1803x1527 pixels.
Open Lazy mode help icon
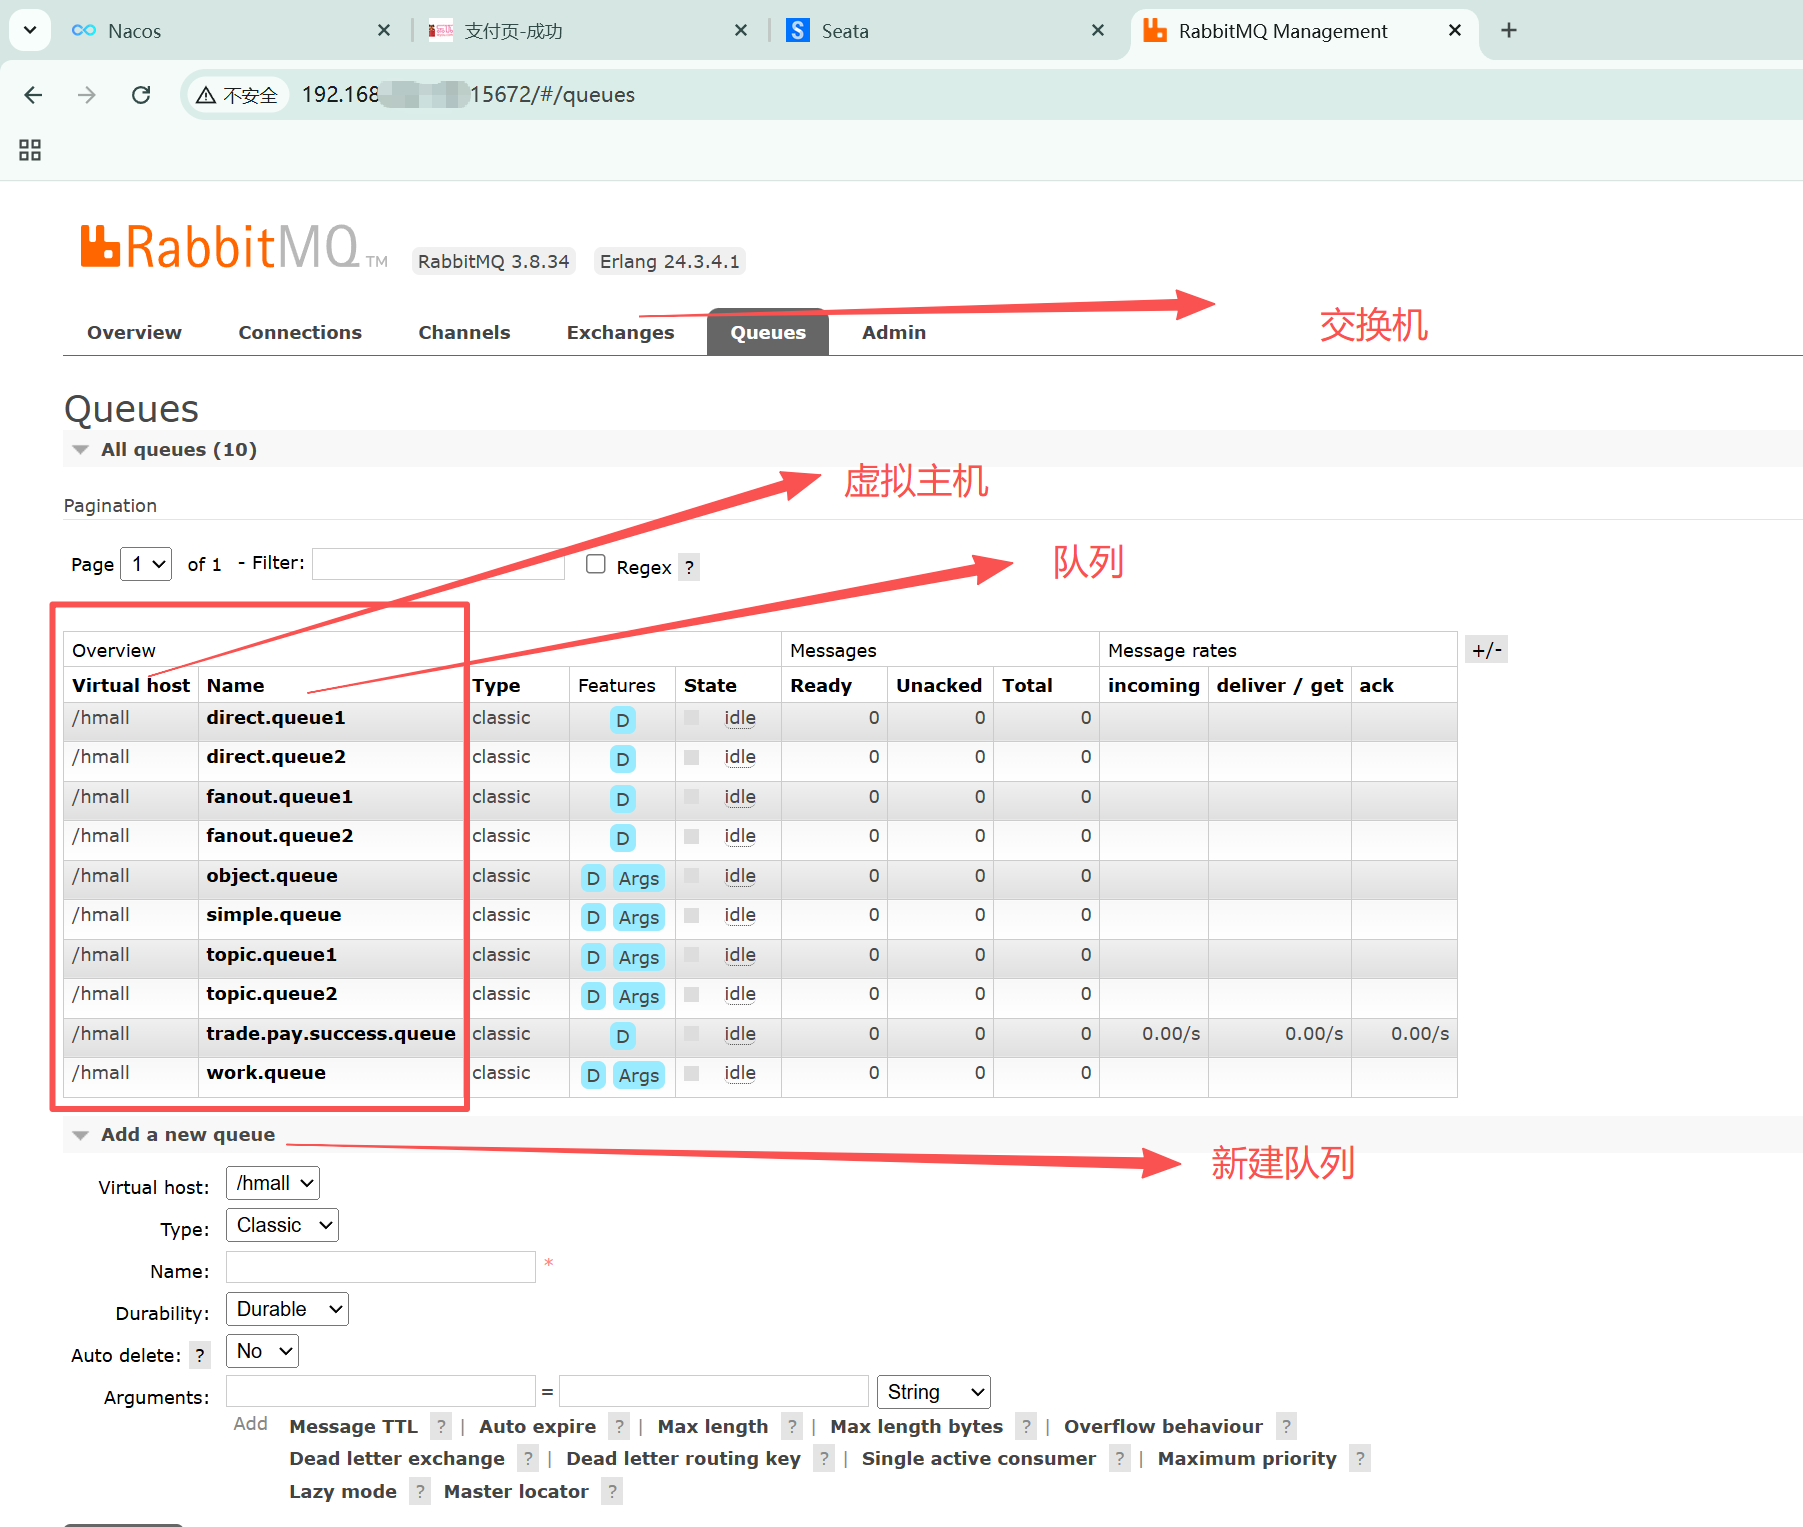coord(420,1491)
